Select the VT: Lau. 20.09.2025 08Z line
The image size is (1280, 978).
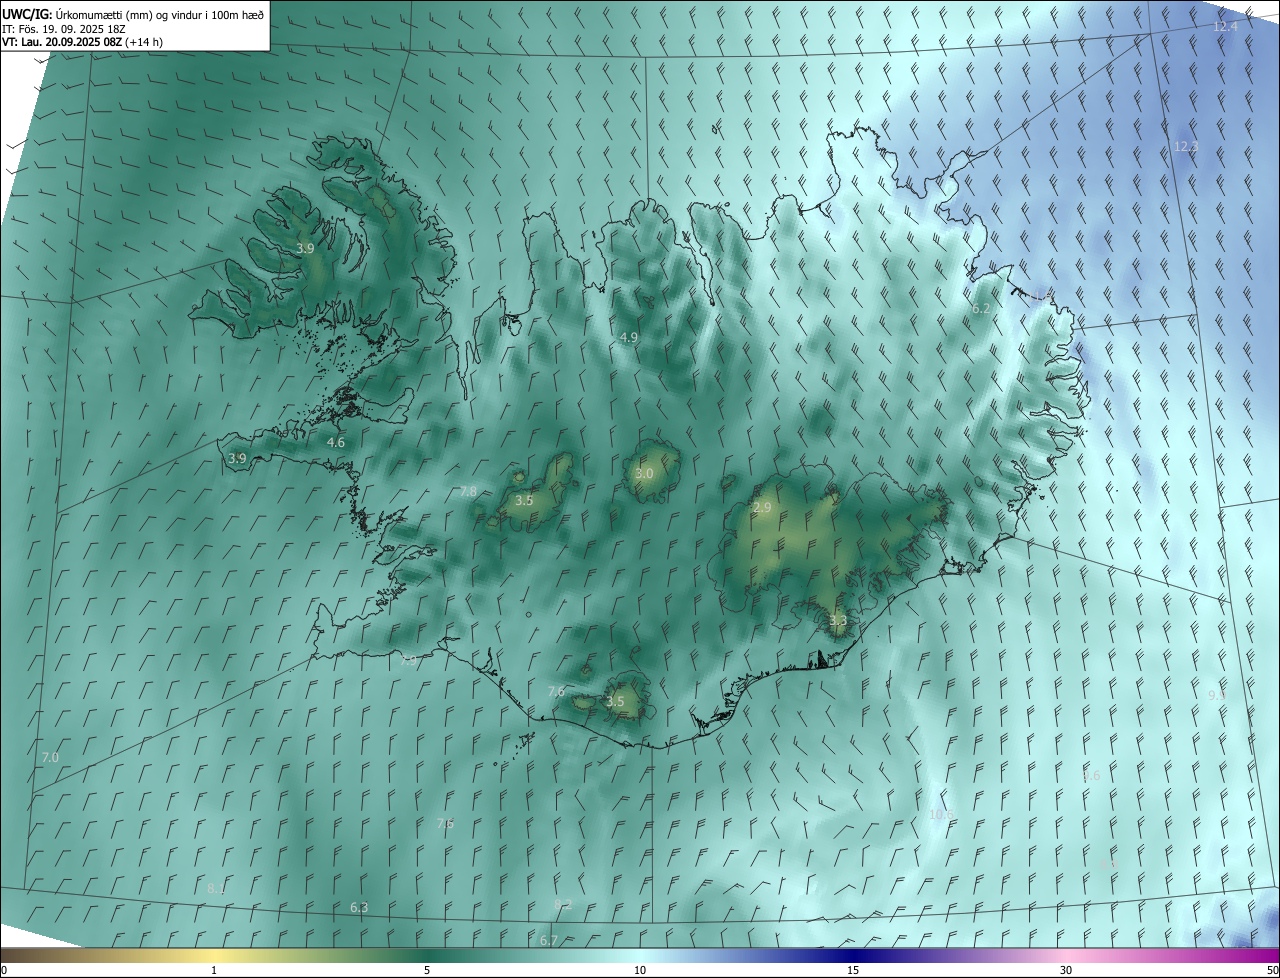[x=83, y=42]
